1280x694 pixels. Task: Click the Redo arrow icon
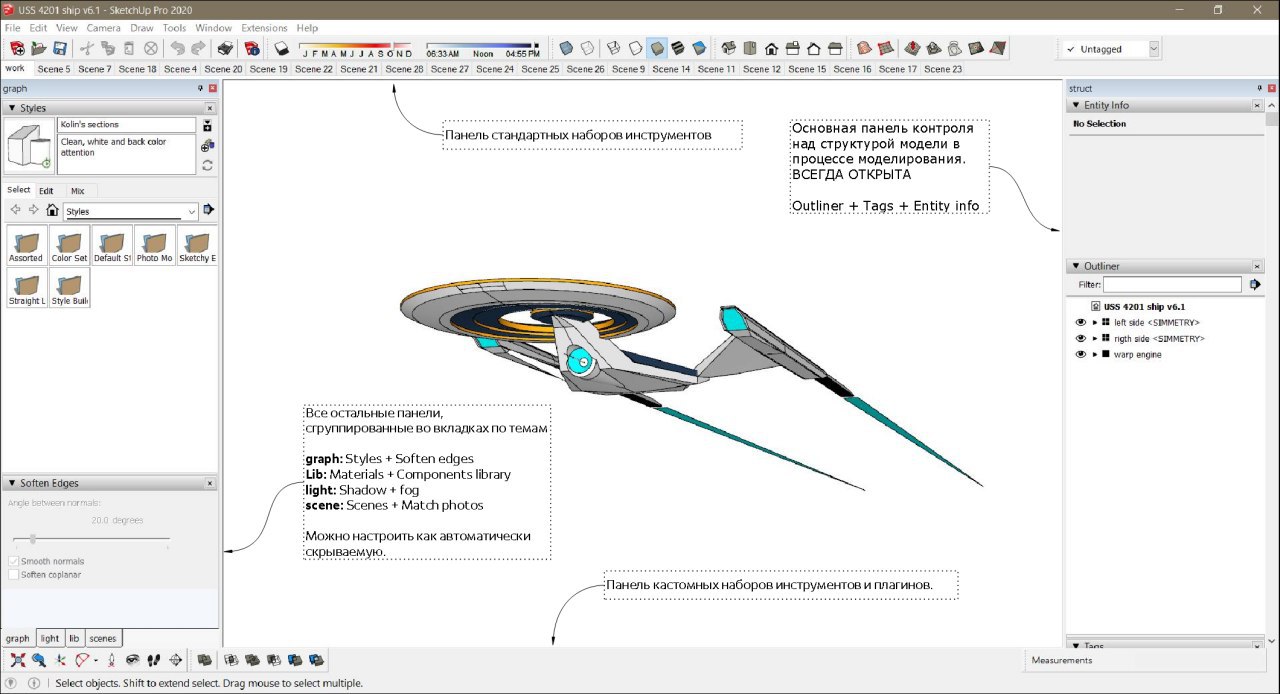(x=199, y=48)
